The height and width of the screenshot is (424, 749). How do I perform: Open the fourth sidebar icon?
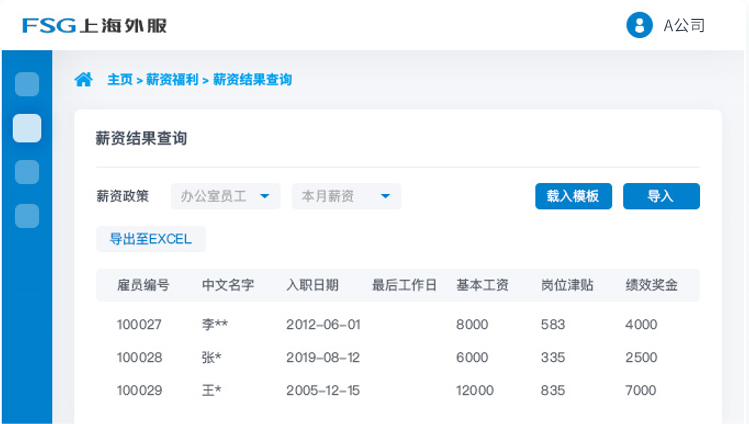pyautogui.click(x=27, y=215)
